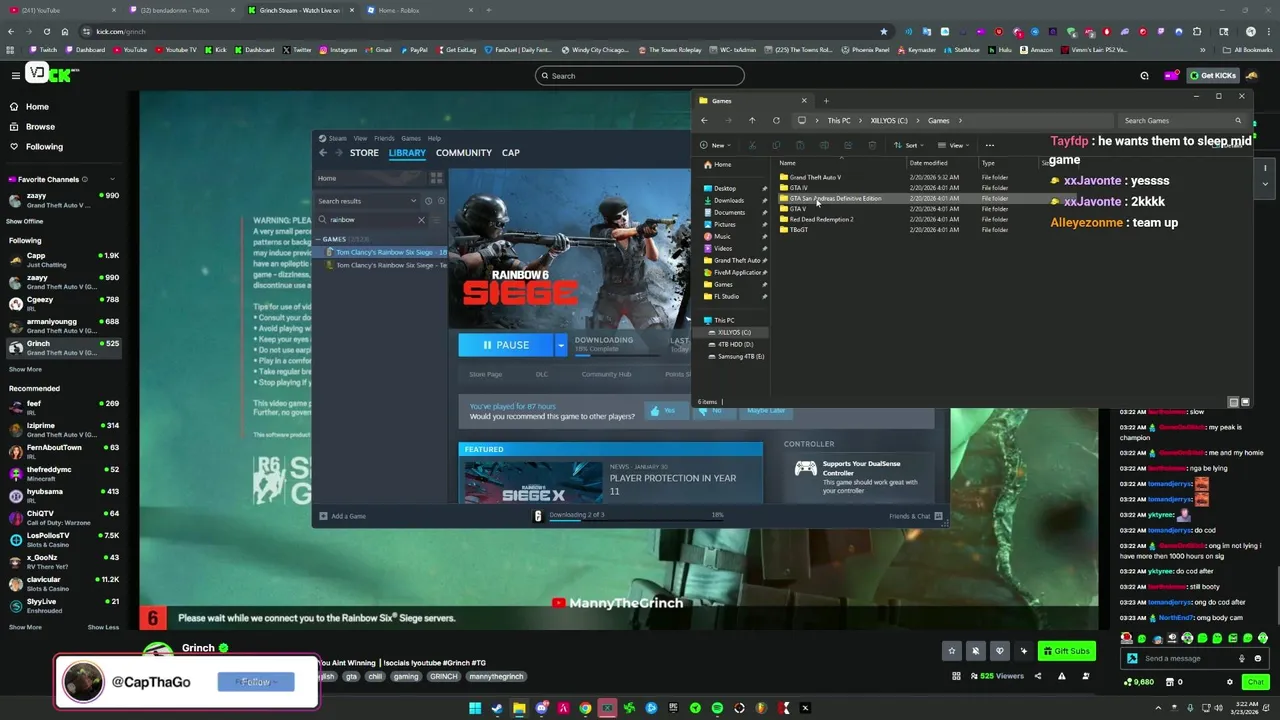Image resolution: width=1280 pixels, height=720 pixels.
Task: Open Steam from the taskbar
Action: (497, 708)
